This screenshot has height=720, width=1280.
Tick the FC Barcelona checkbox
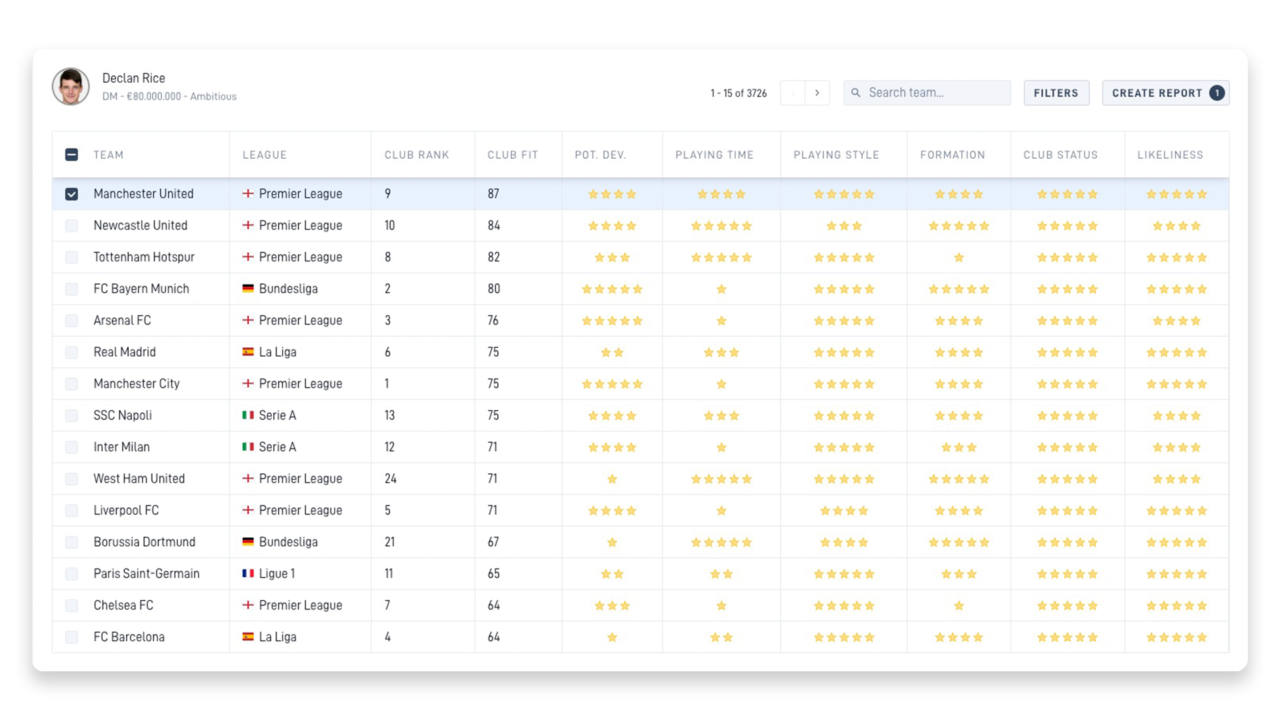coord(71,637)
